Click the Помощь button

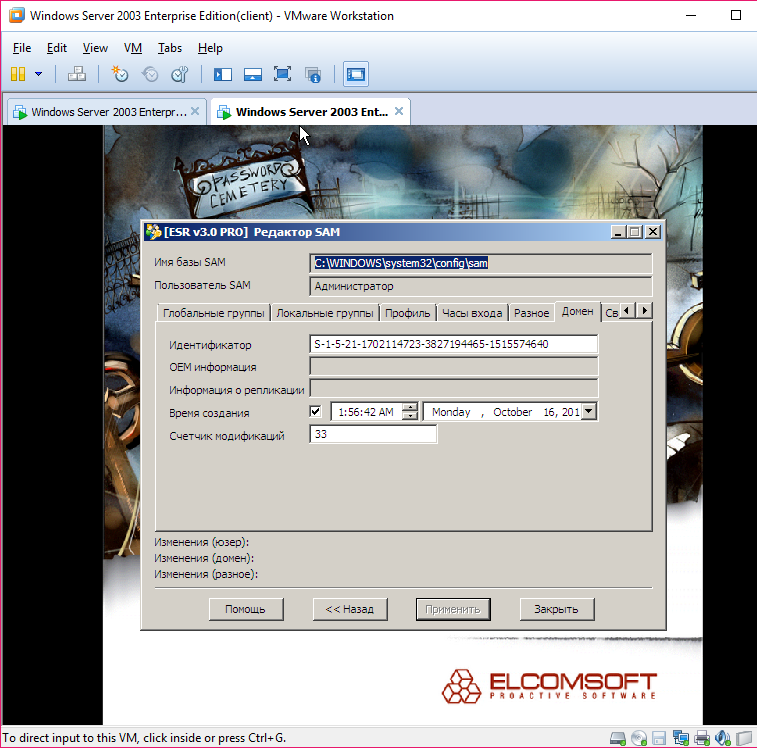click(x=246, y=609)
